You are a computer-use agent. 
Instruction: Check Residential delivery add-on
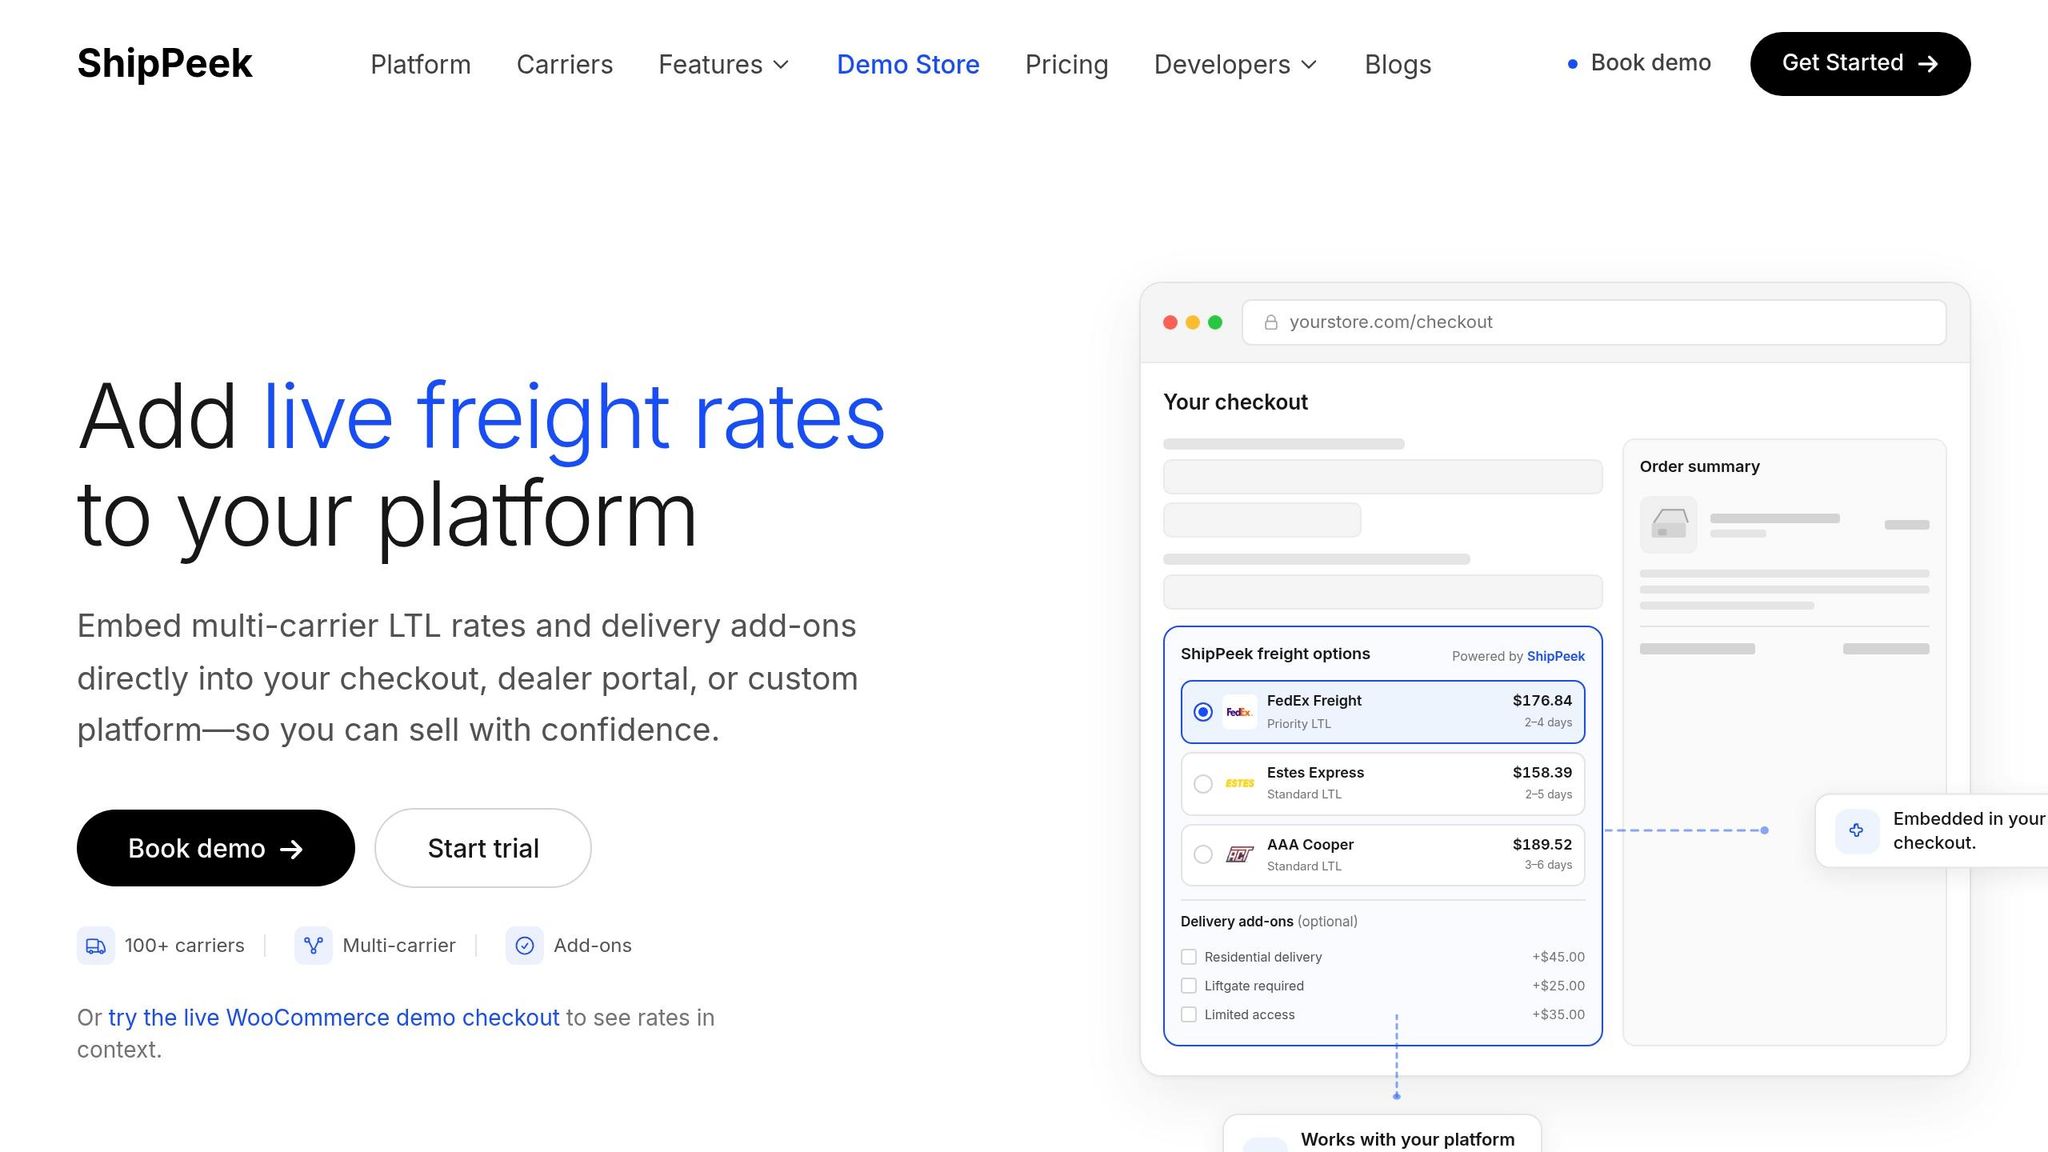(x=1189, y=957)
